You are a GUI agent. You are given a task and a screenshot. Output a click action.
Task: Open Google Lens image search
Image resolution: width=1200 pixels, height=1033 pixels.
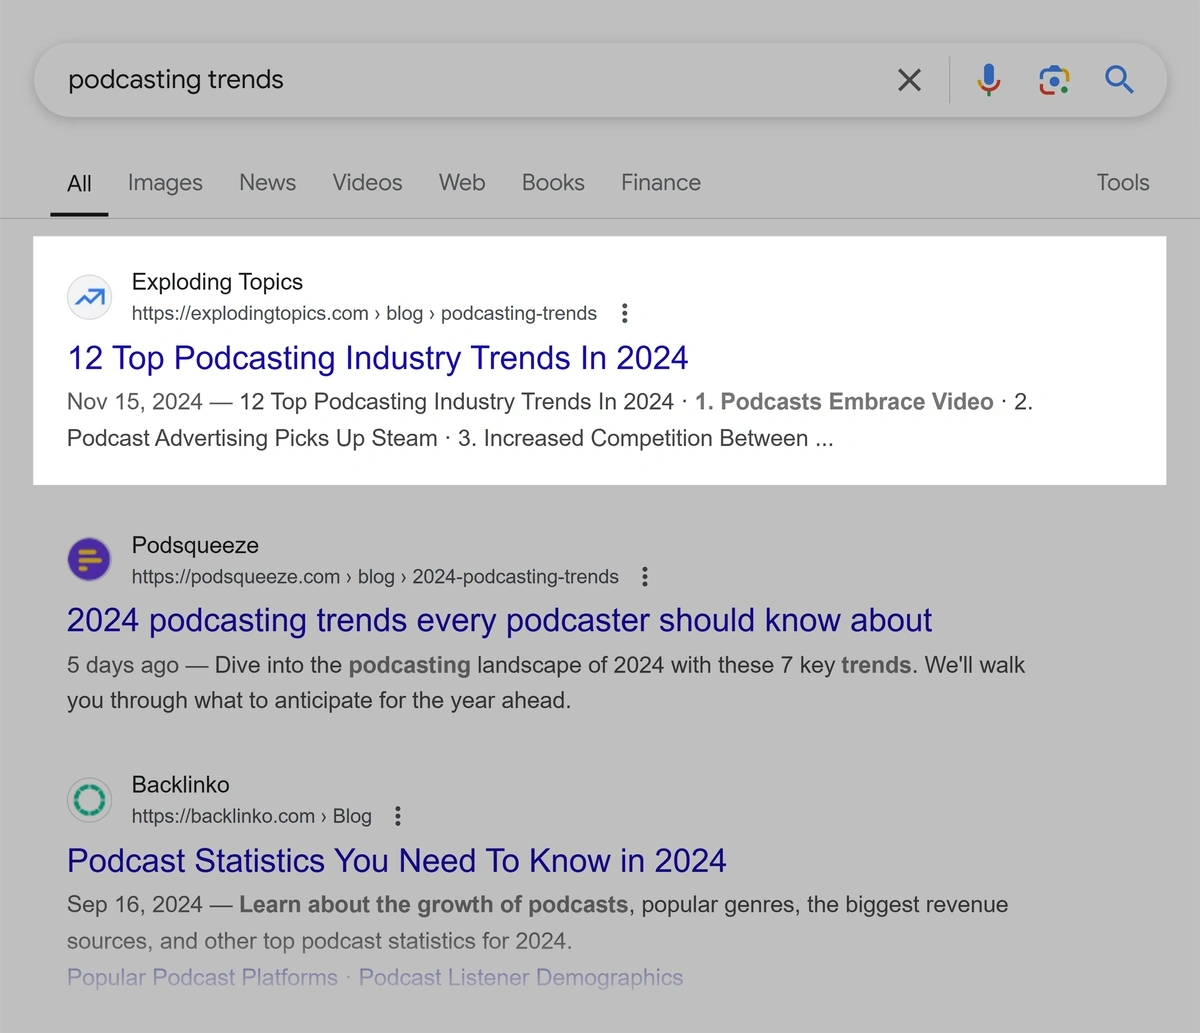pos(1054,80)
